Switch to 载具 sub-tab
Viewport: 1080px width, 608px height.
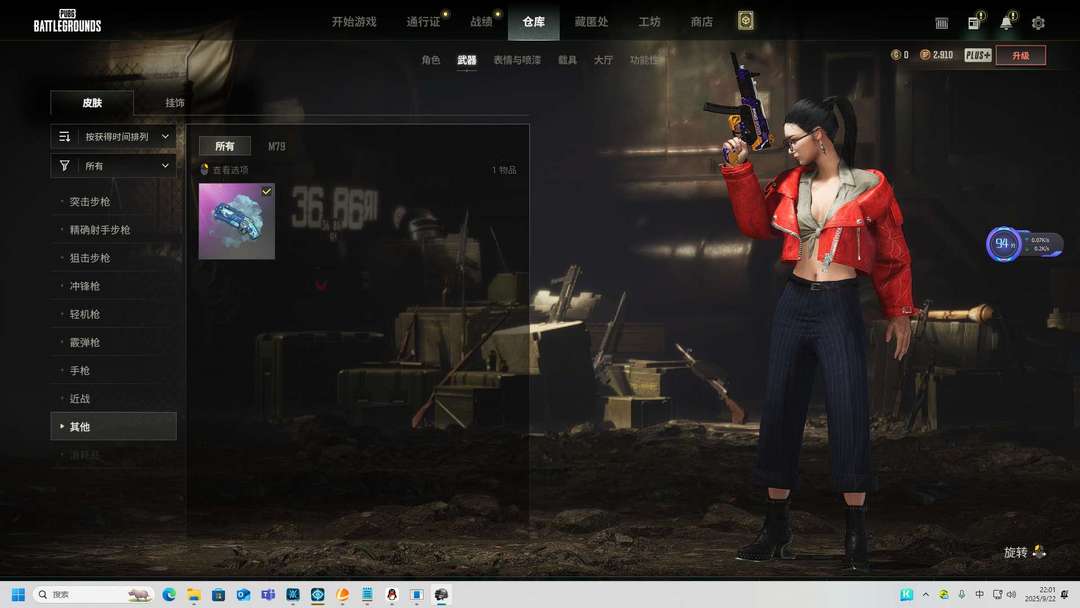pyautogui.click(x=567, y=60)
